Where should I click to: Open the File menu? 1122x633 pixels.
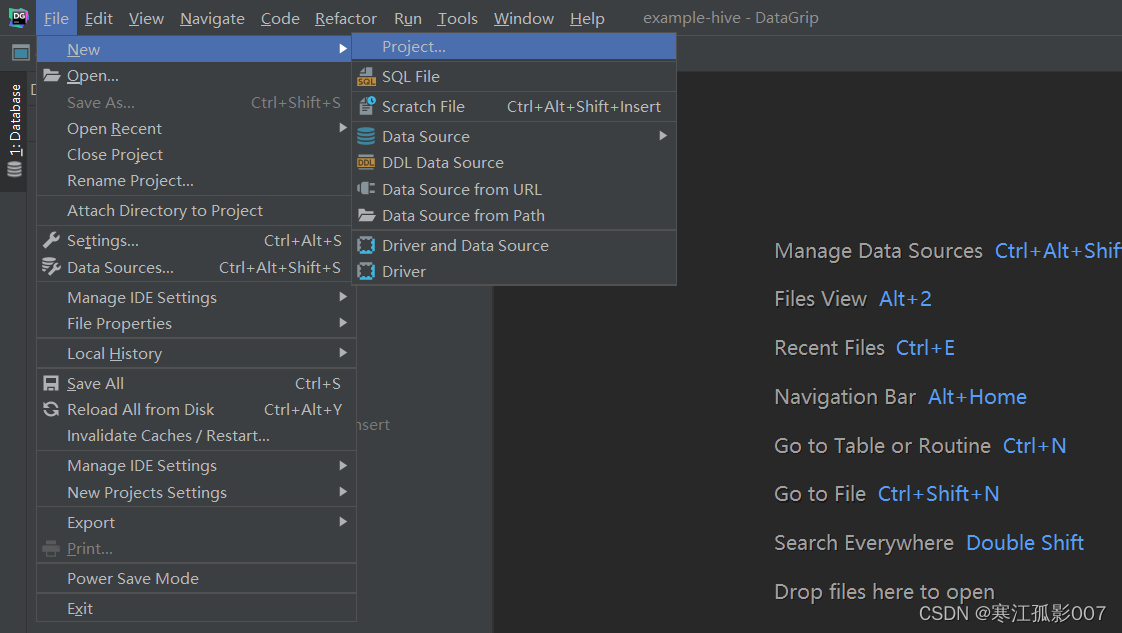pyautogui.click(x=56, y=18)
